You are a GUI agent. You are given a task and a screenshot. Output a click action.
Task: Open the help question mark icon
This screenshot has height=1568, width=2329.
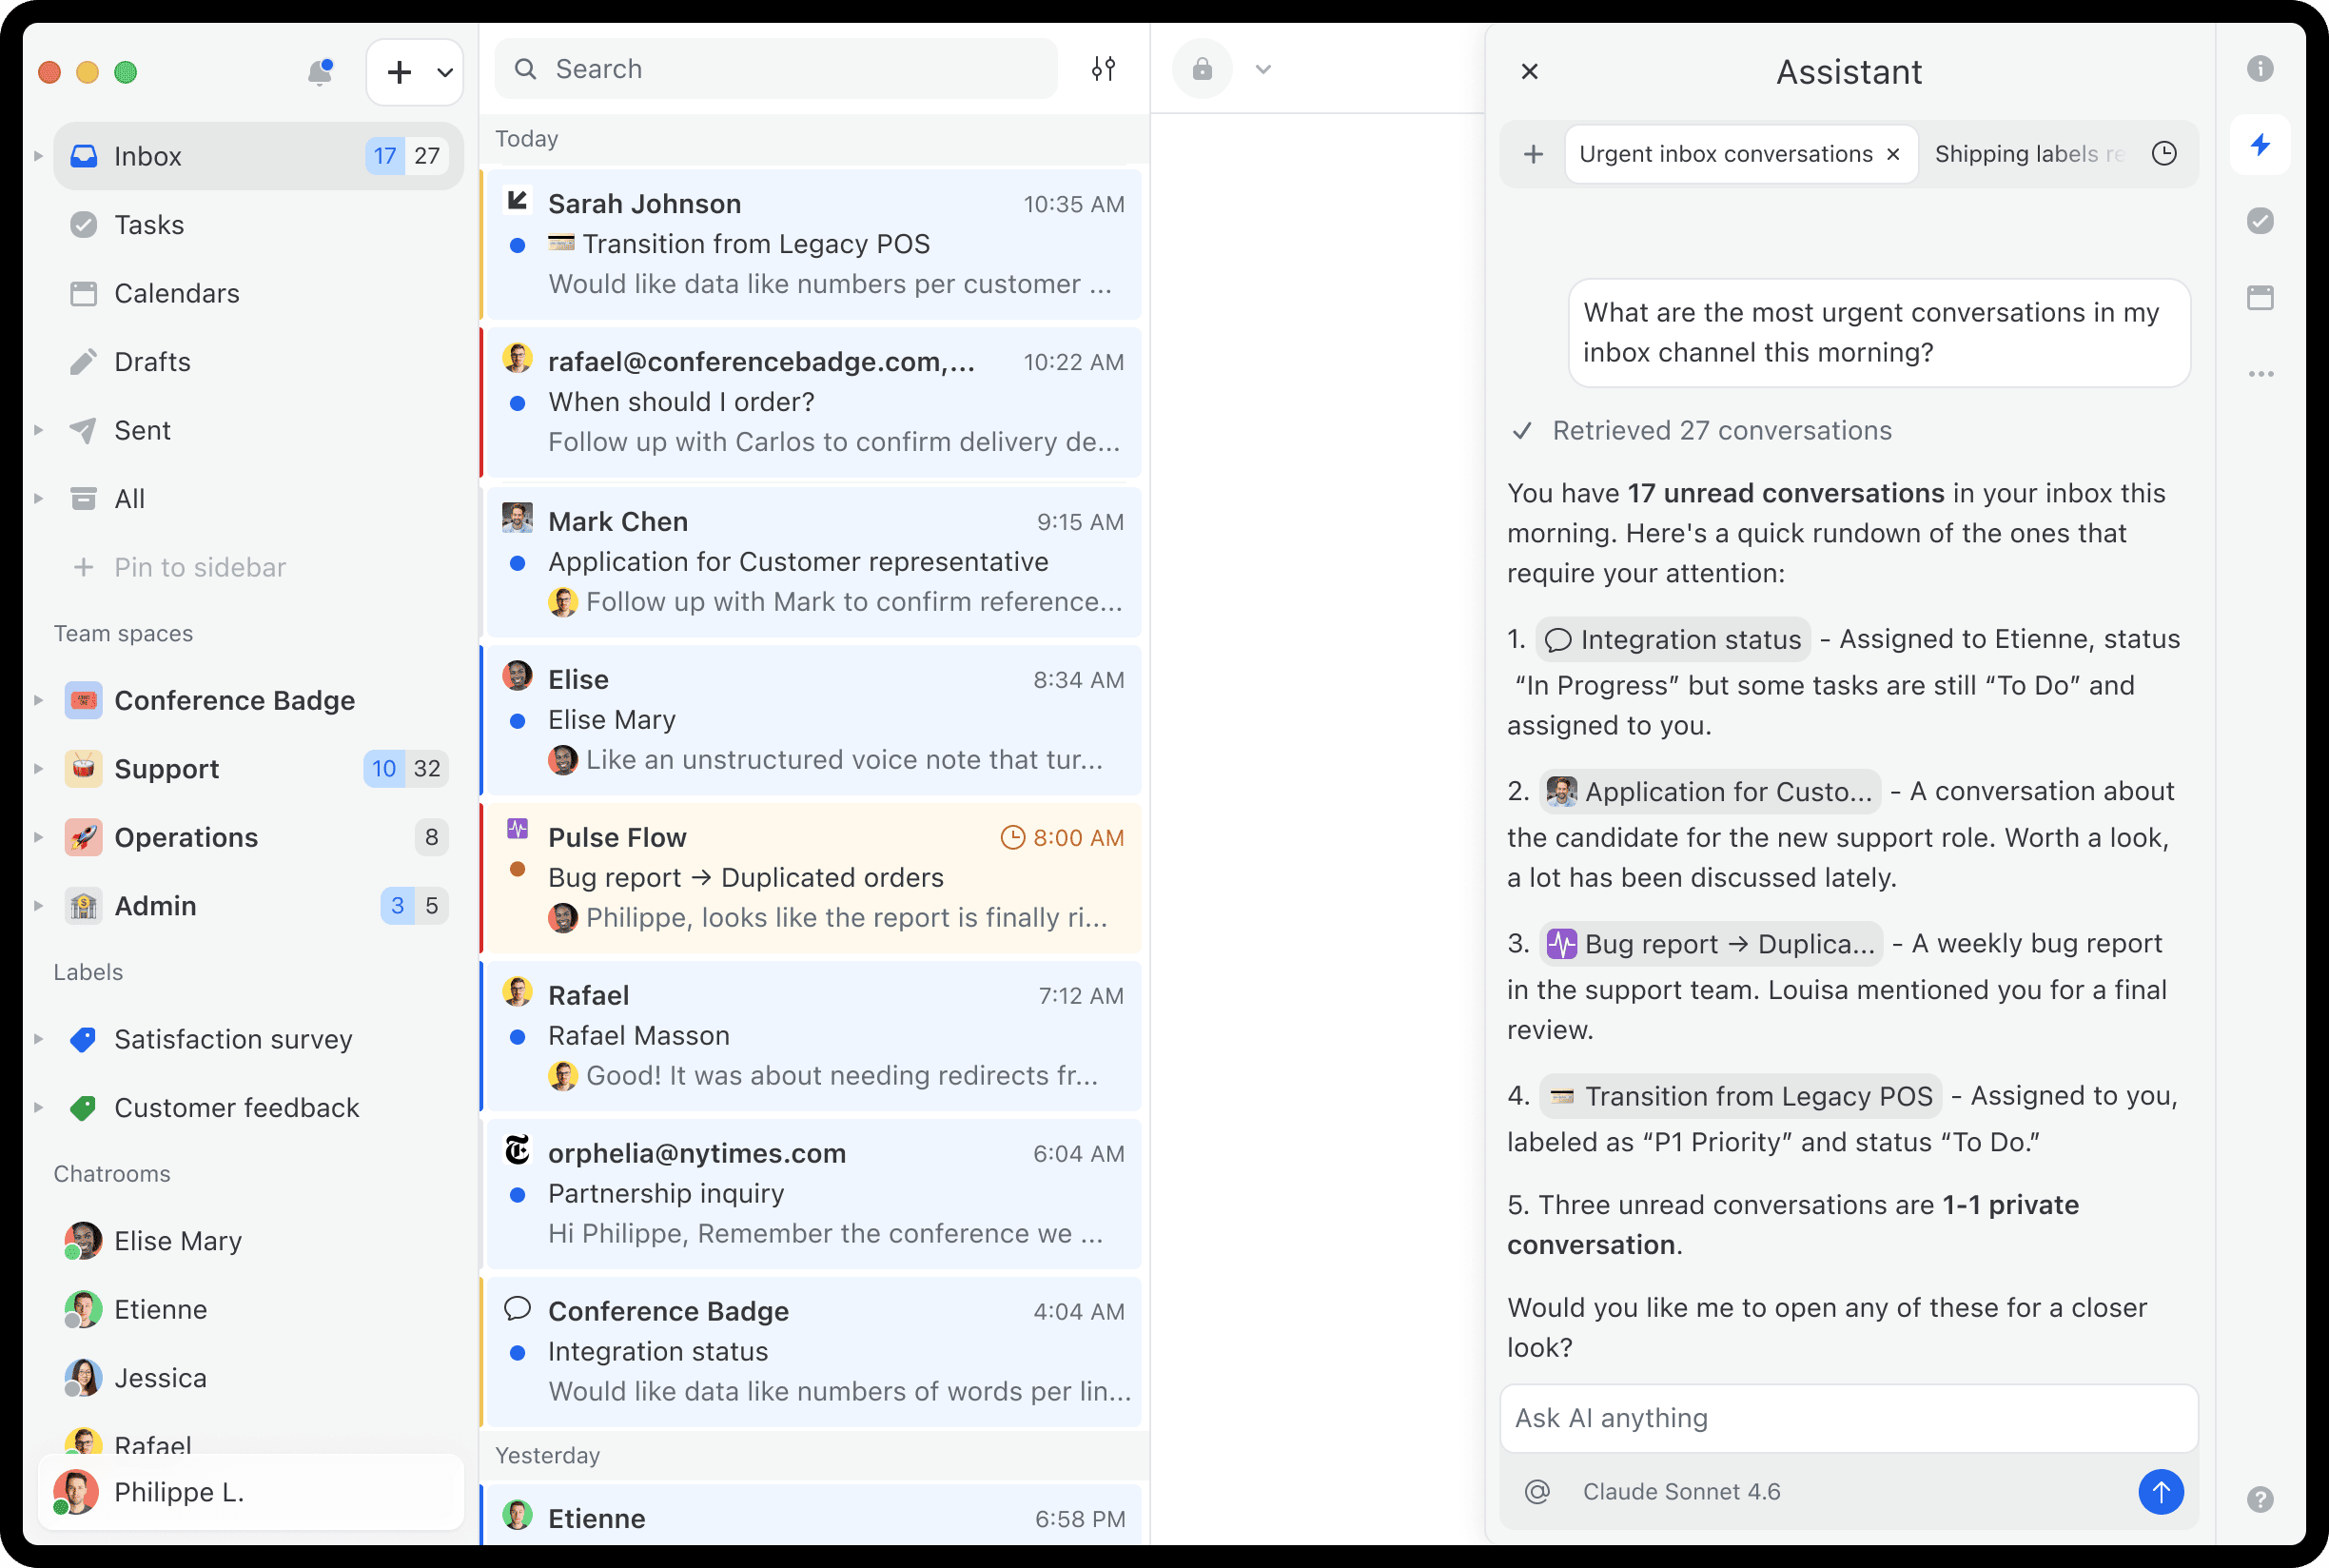(x=2260, y=1499)
